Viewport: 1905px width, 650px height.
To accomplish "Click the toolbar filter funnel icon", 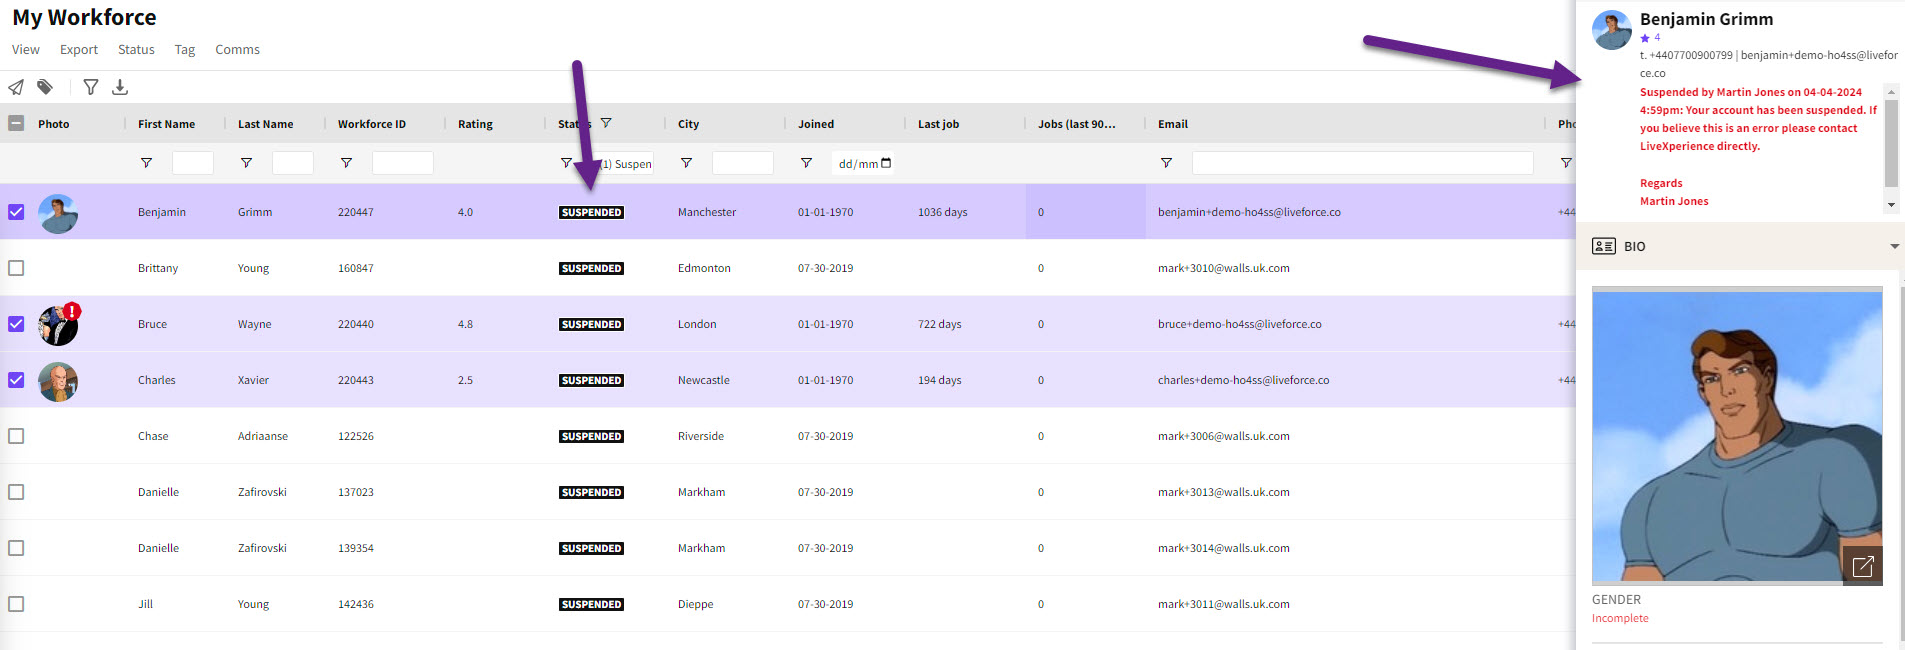I will click(x=91, y=88).
